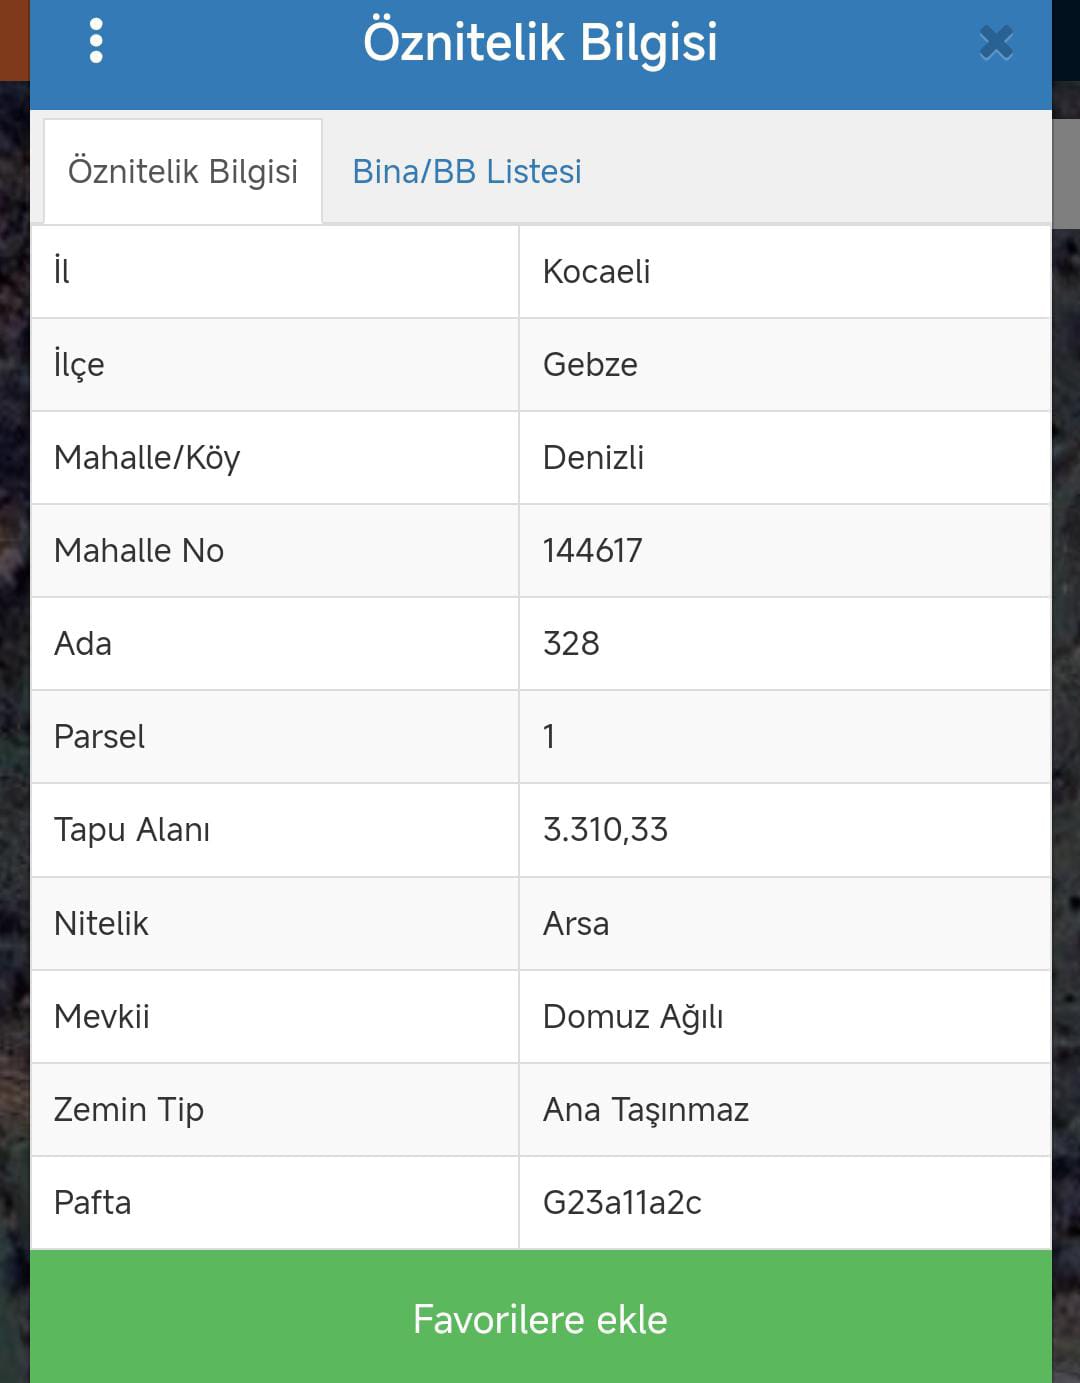Switch to the Bina/BB Listesi tab
This screenshot has height=1383, width=1080.
467,171
